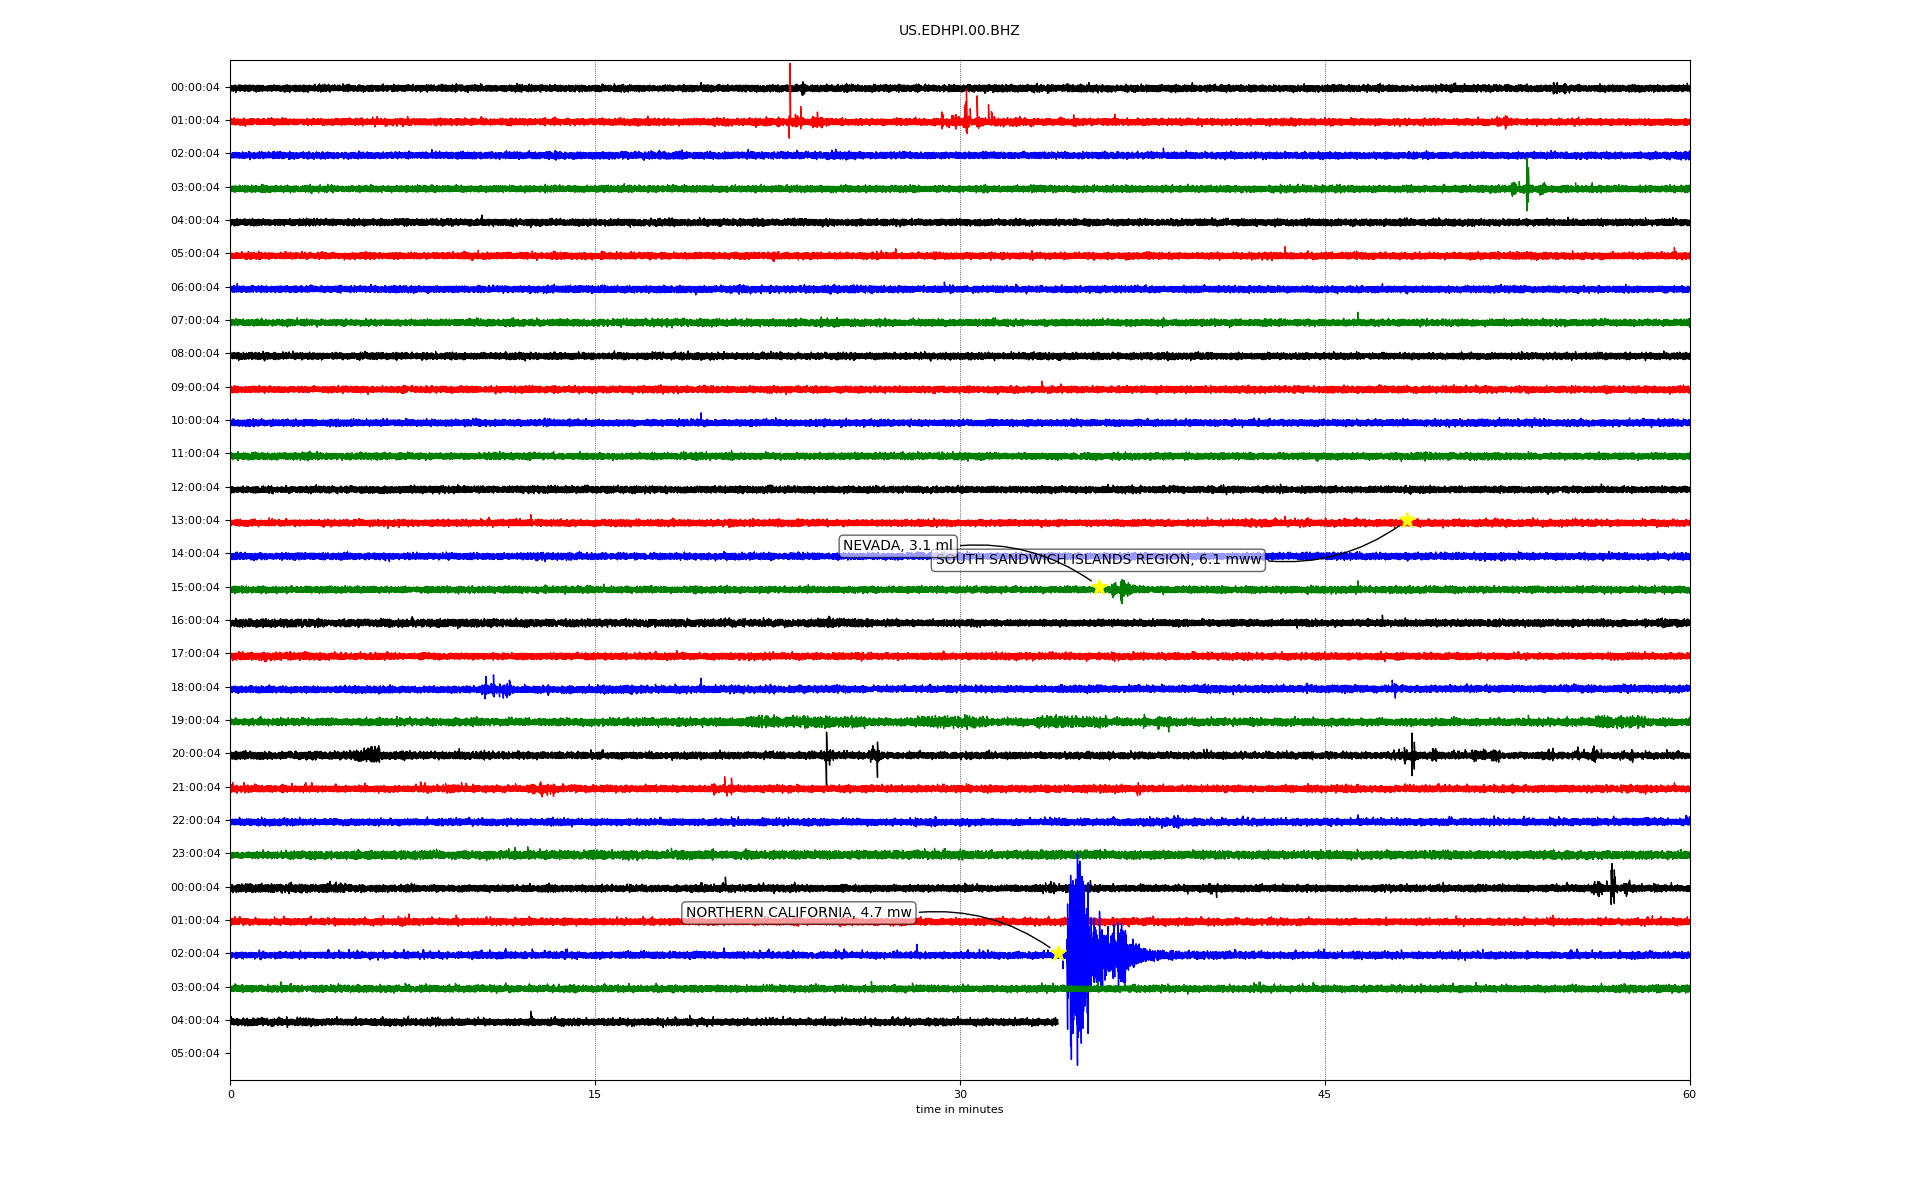Click the 20:00:04 time axis label
The image size is (1920, 1200).
[195, 754]
